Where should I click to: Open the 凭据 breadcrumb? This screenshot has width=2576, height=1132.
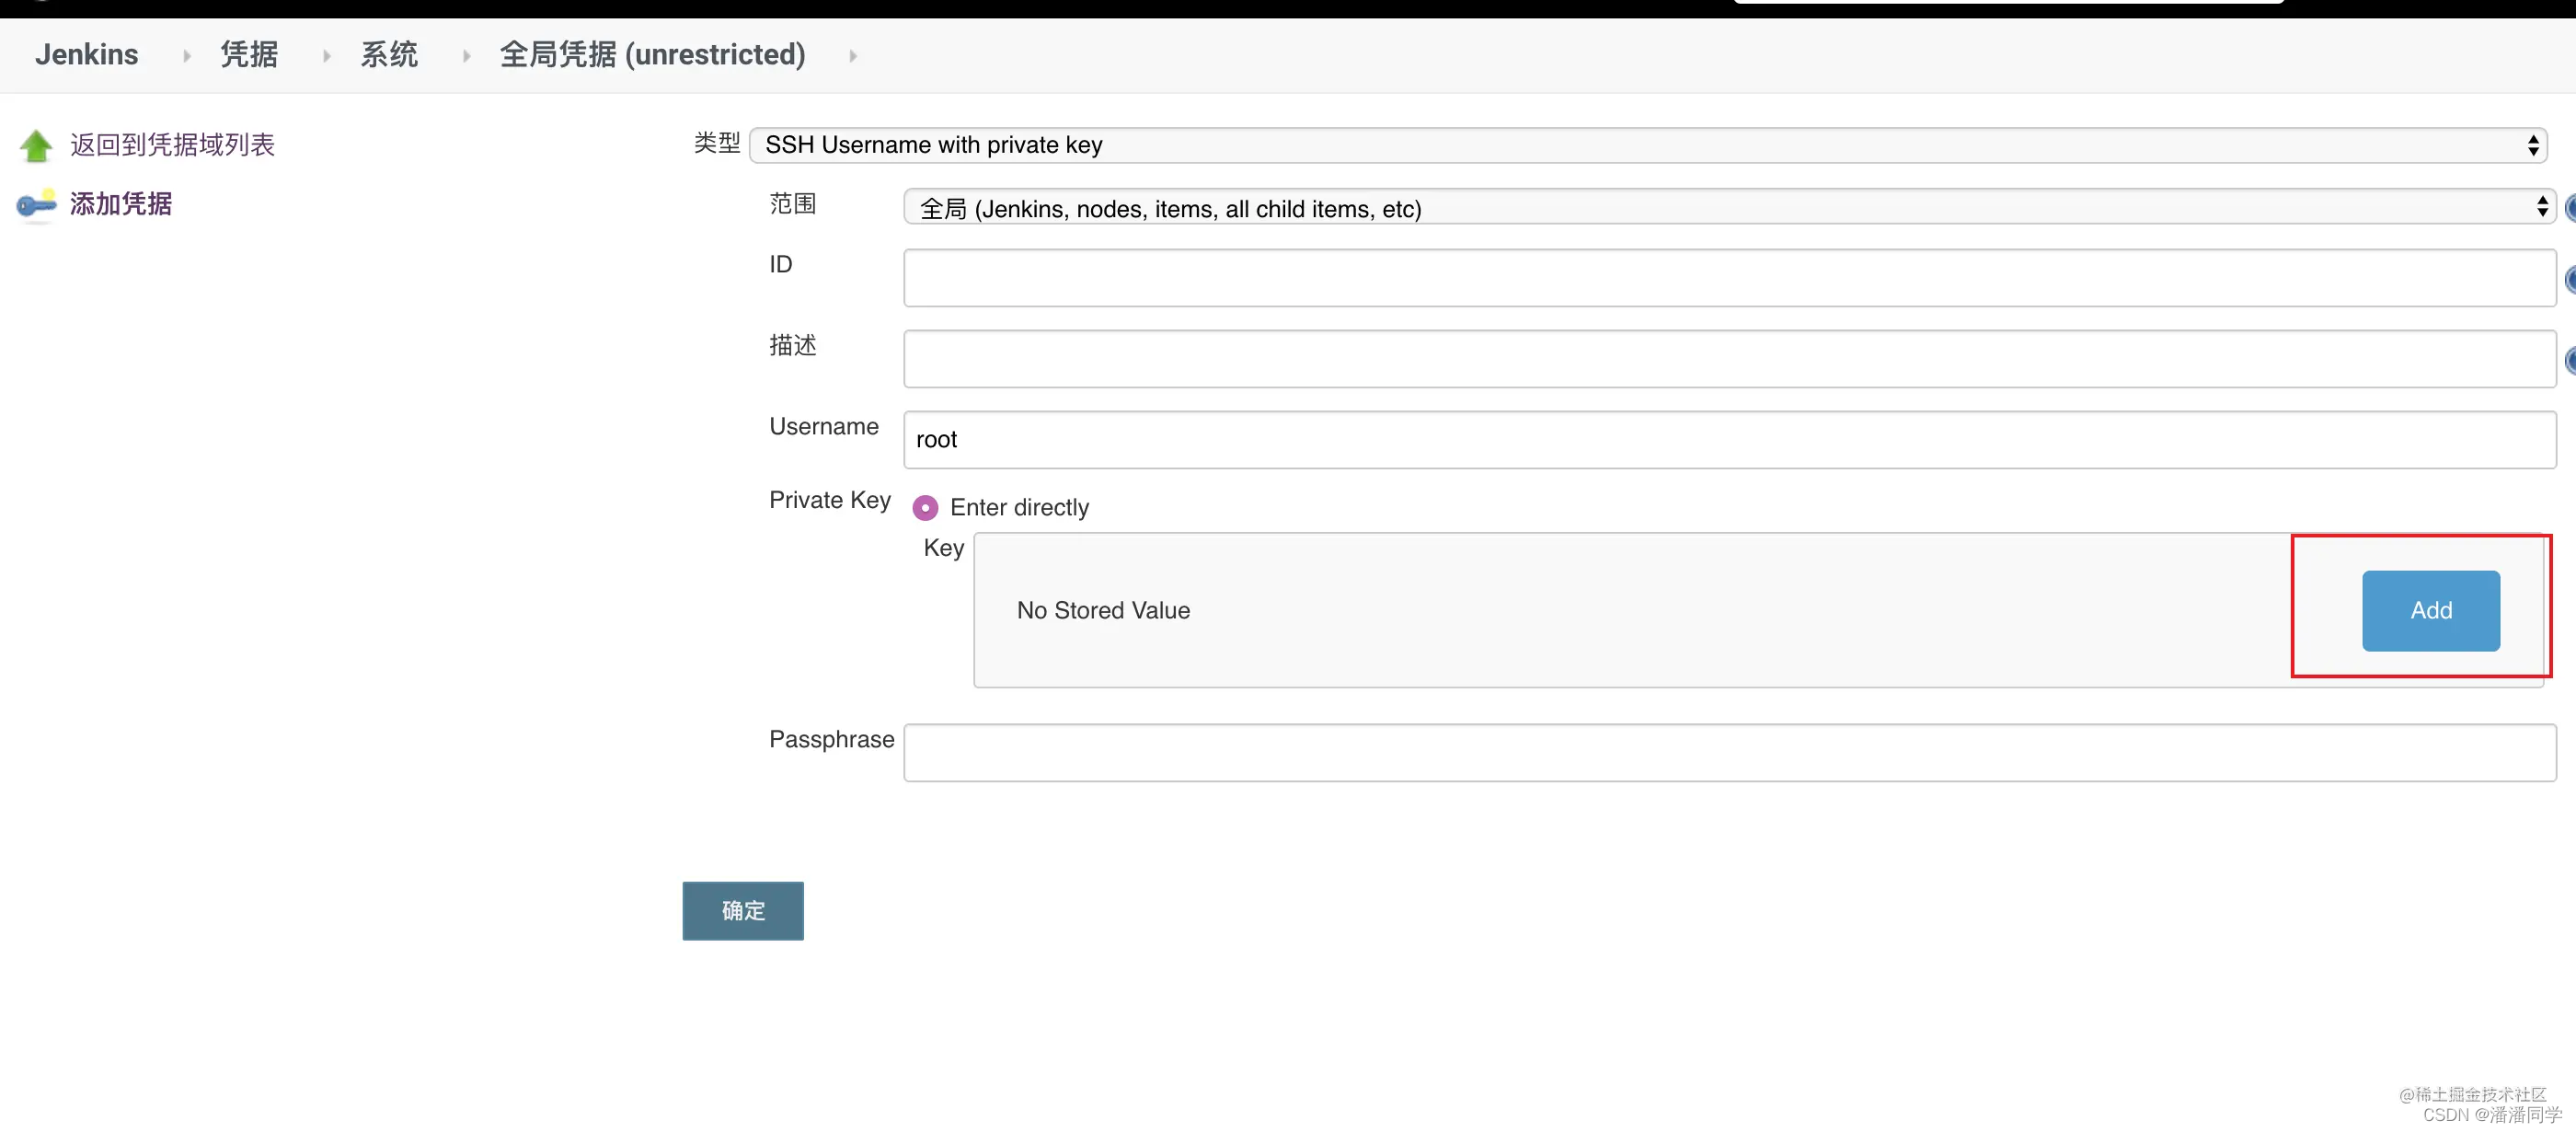249,54
